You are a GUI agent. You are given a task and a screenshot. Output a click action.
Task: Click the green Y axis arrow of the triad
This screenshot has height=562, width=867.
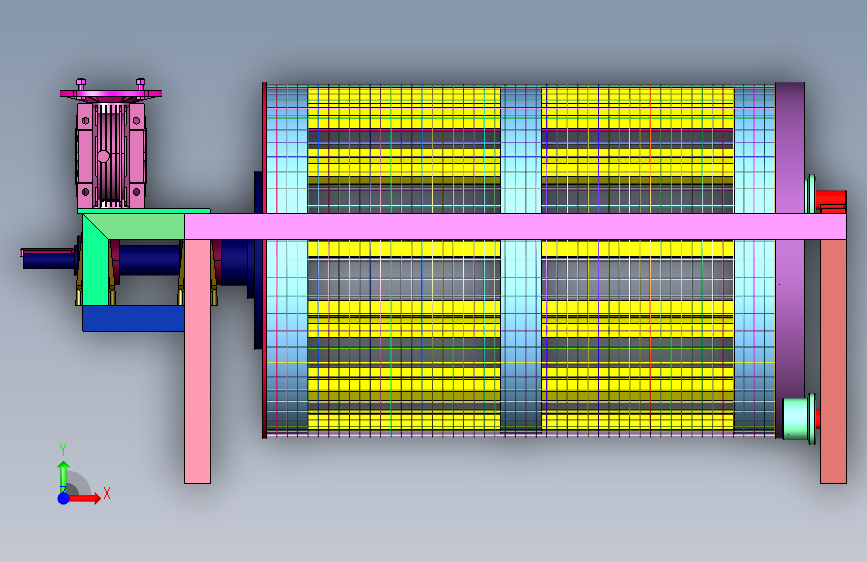coord(64,475)
